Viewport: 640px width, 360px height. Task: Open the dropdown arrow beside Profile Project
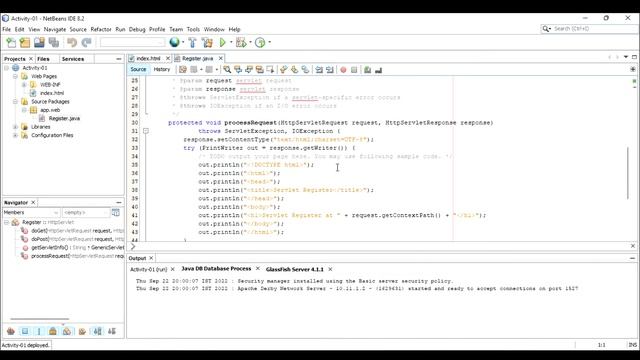(269, 42)
